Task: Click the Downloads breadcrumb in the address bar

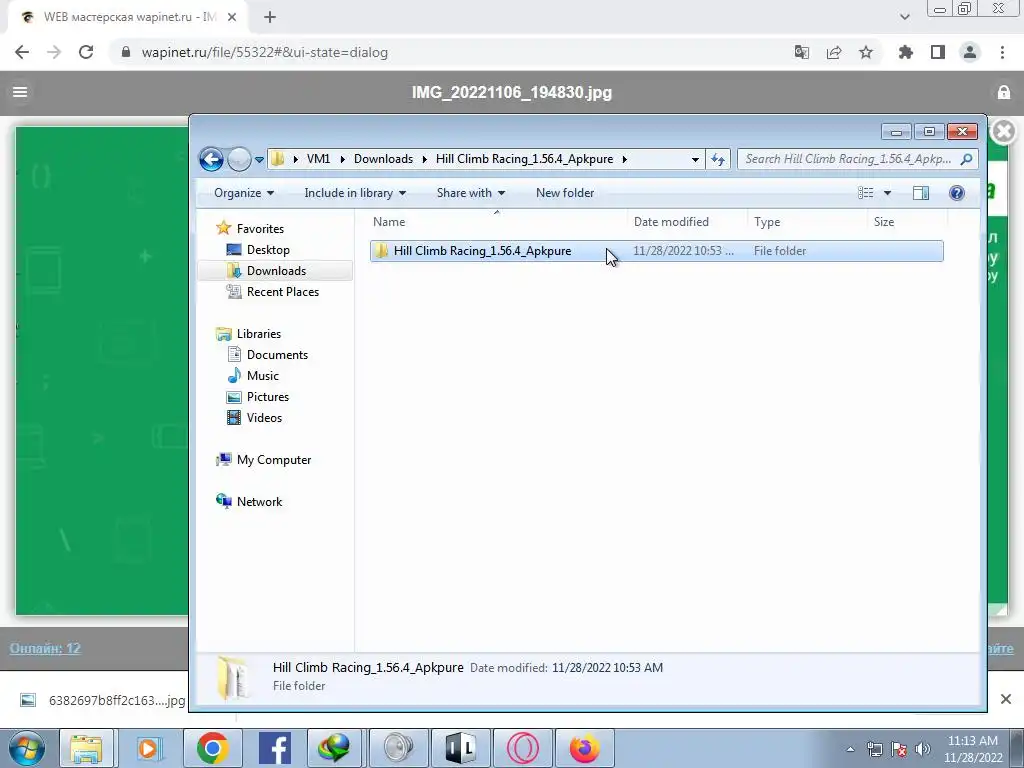Action: (x=383, y=159)
